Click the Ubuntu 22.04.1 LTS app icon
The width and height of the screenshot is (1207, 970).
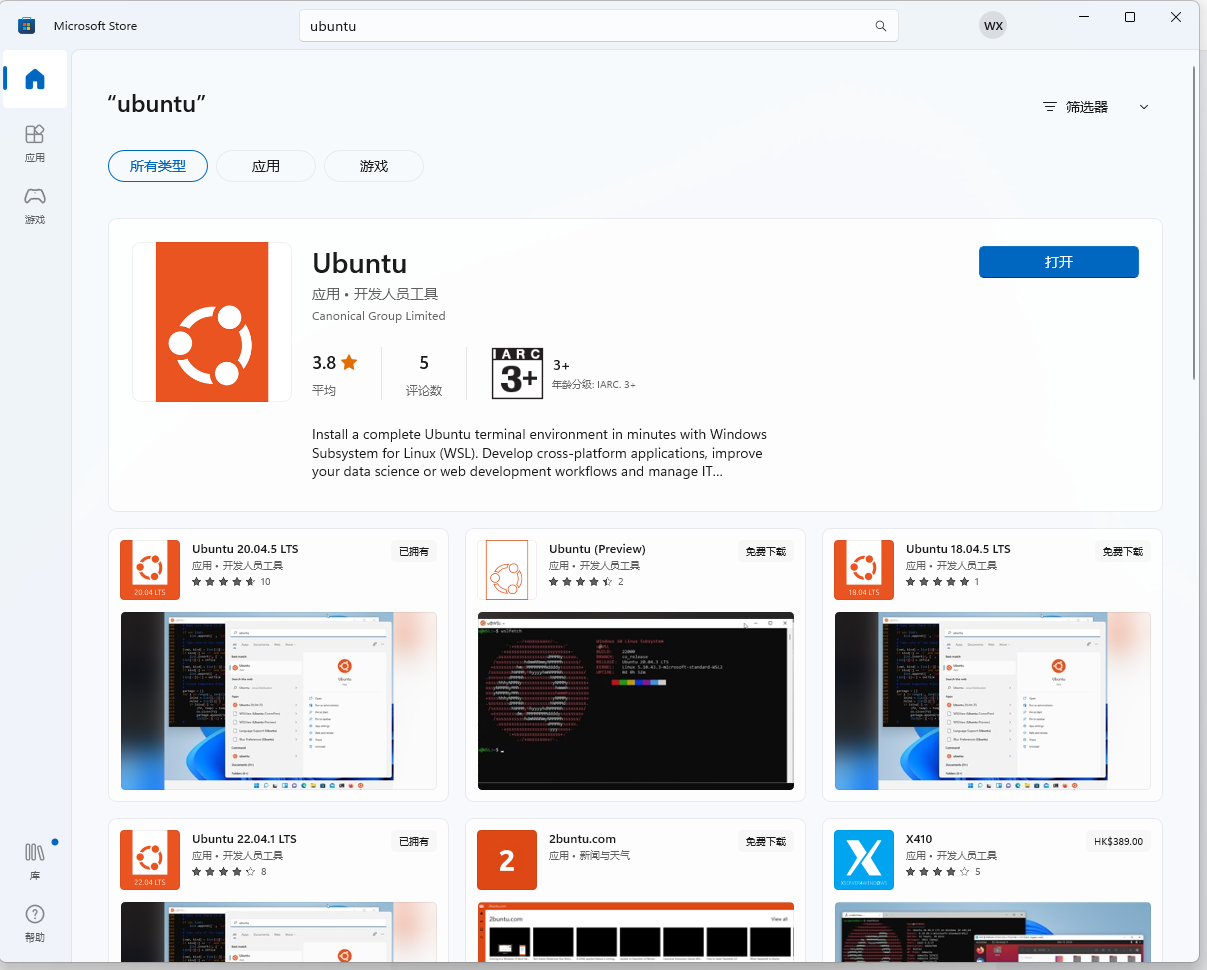click(150, 860)
